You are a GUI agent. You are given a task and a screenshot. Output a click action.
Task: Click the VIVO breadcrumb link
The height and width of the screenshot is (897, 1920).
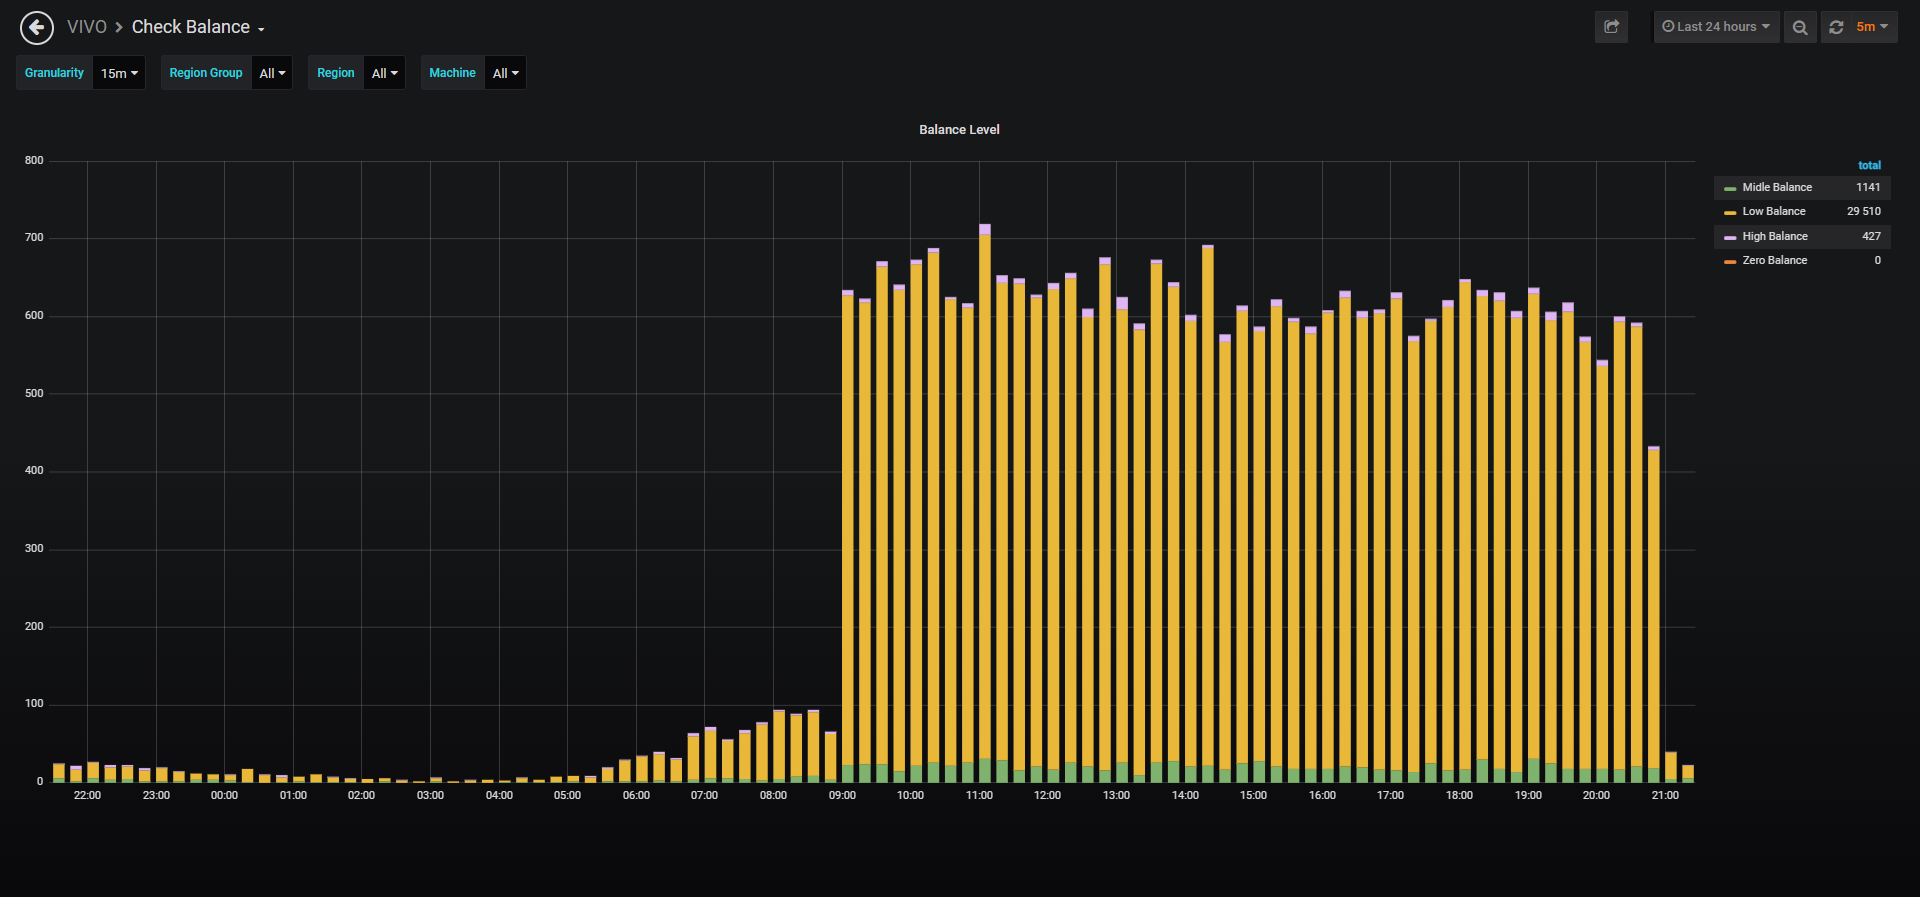click(87, 27)
